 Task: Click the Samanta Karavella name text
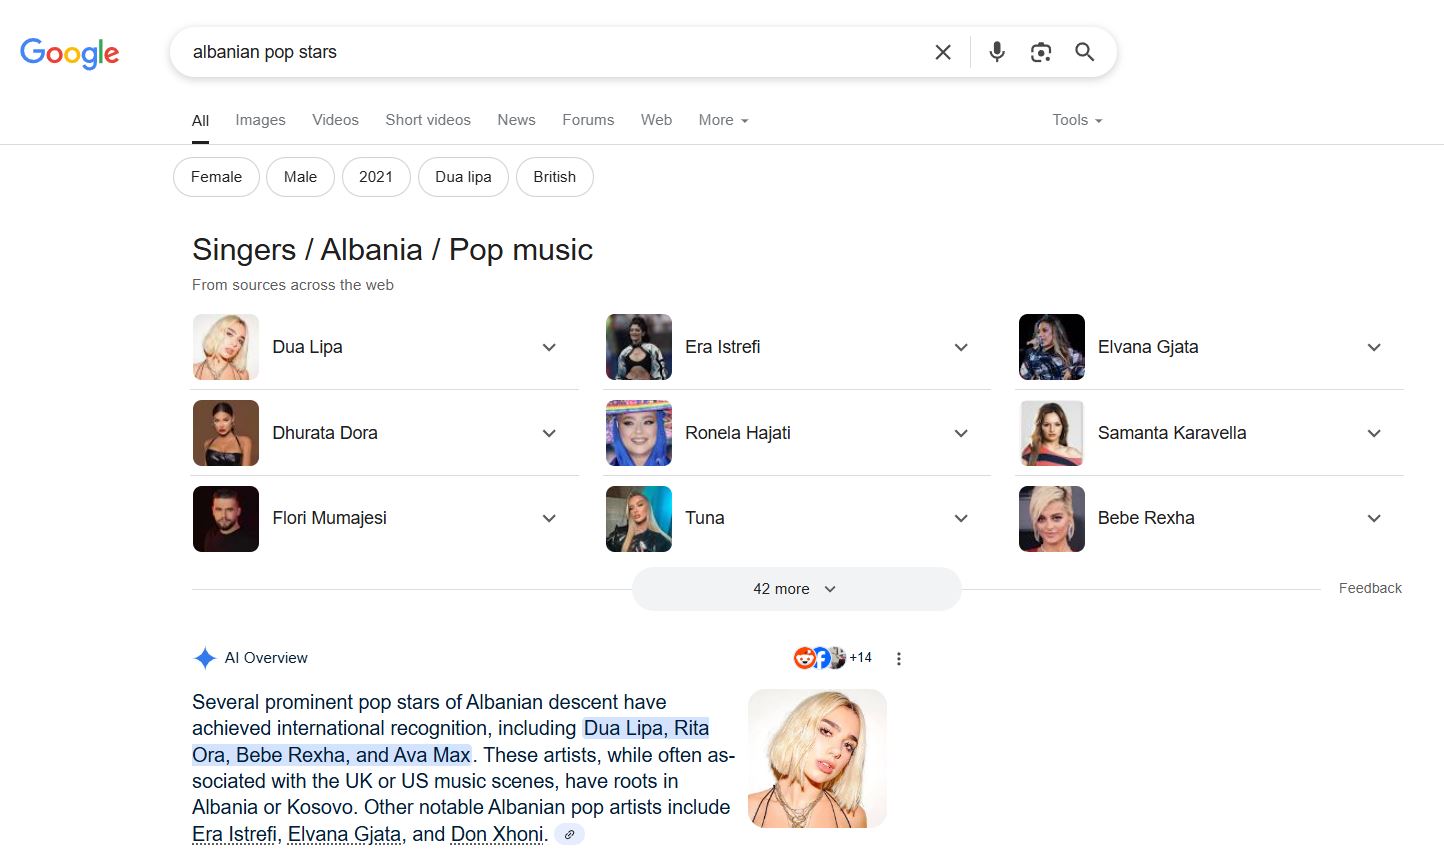point(1172,433)
